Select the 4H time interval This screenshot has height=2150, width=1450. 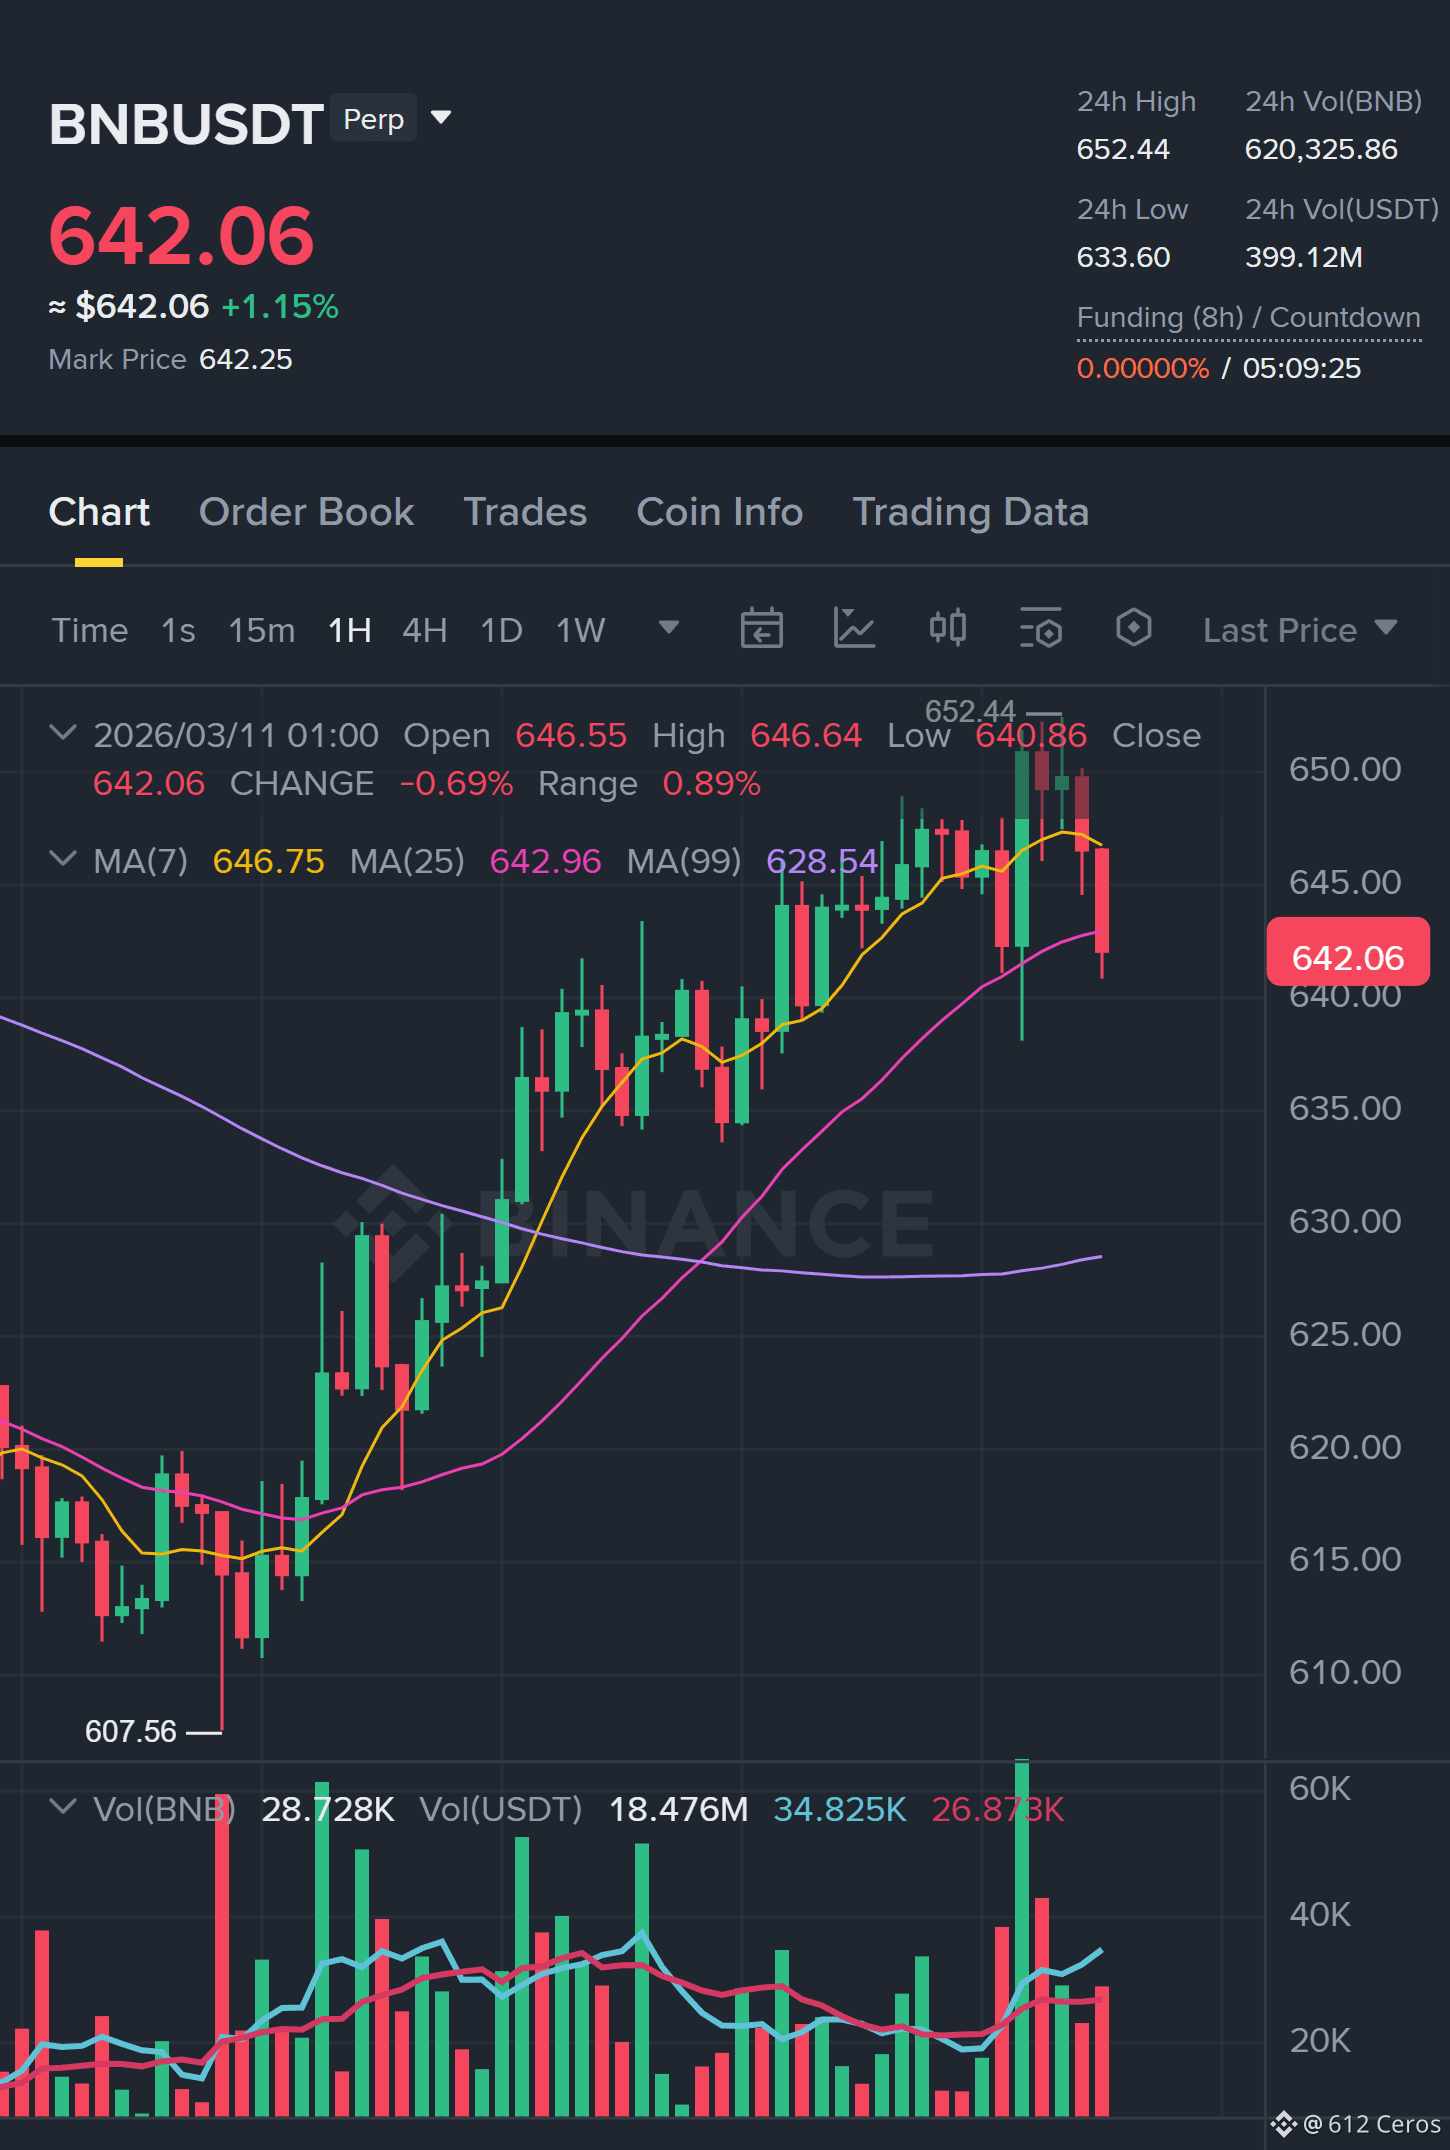coord(424,630)
